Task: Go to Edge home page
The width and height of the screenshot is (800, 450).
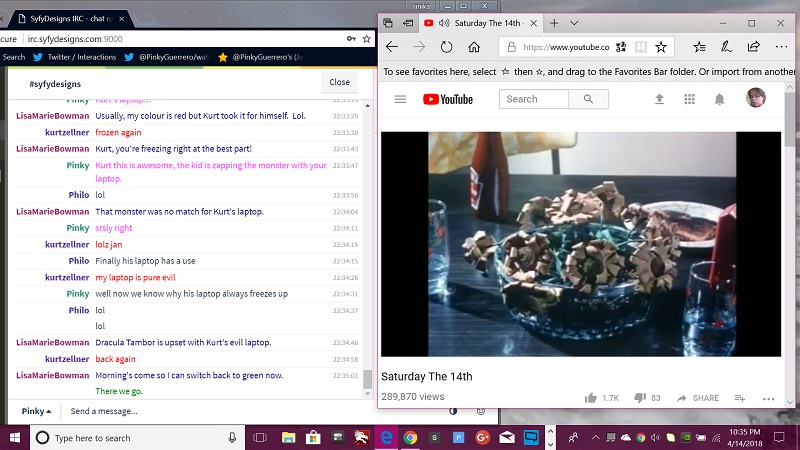Action: pyautogui.click(x=474, y=47)
